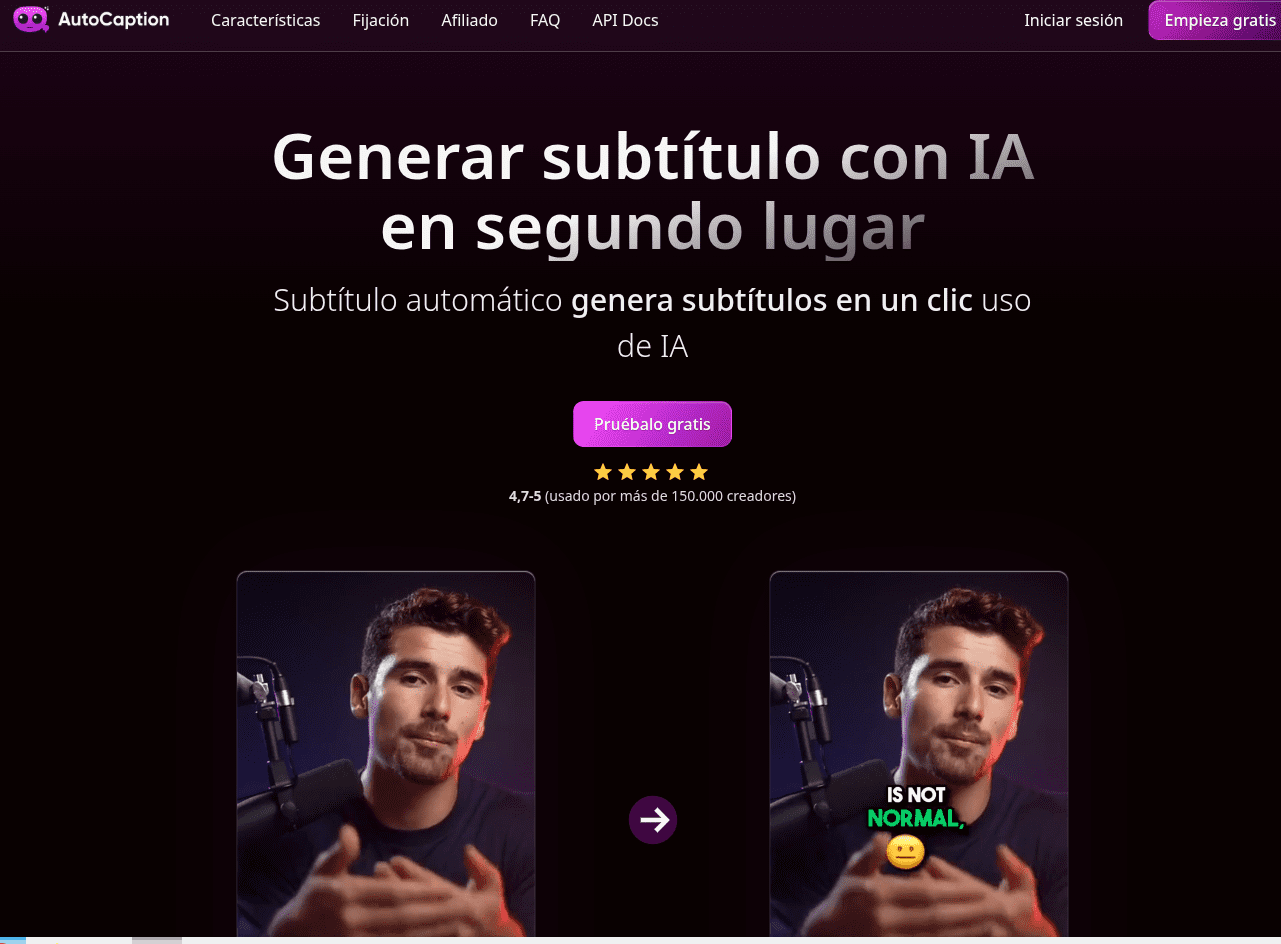Click the 4,7-5 rating text

pyautogui.click(x=525, y=496)
